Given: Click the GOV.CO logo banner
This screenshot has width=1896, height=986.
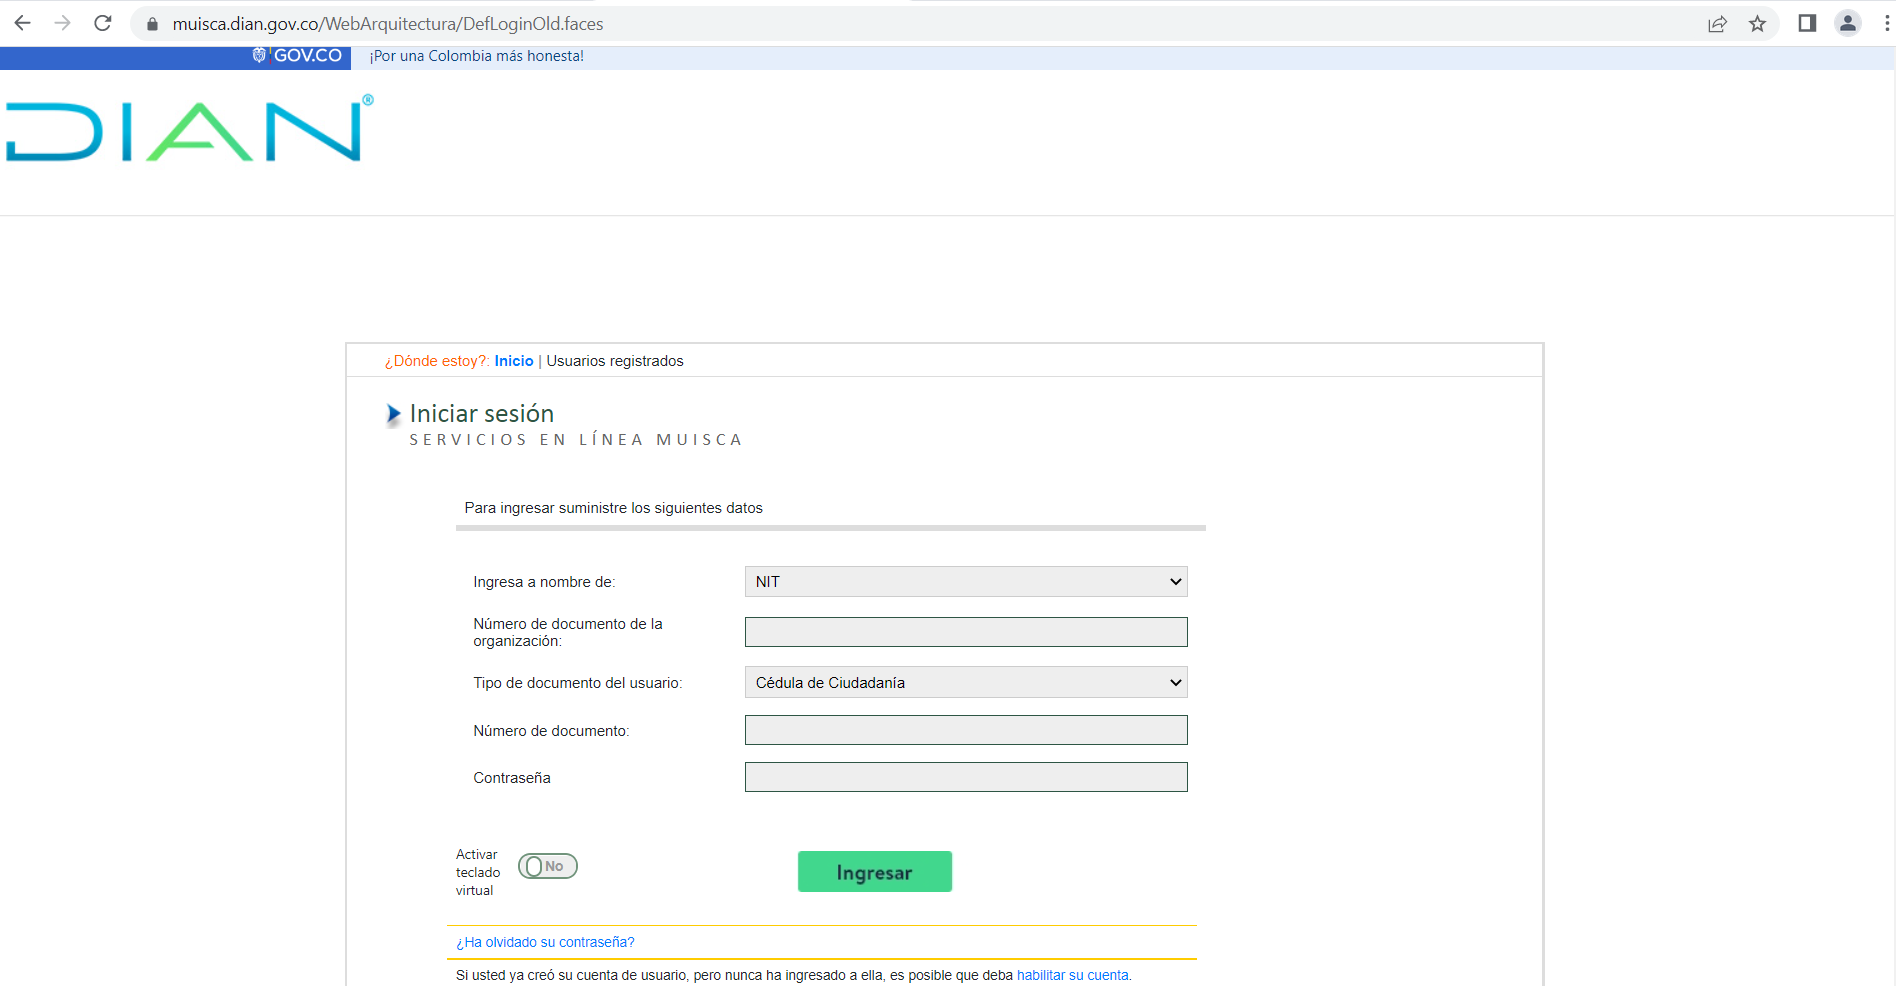Looking at the screenshot, I should [298, 56].
